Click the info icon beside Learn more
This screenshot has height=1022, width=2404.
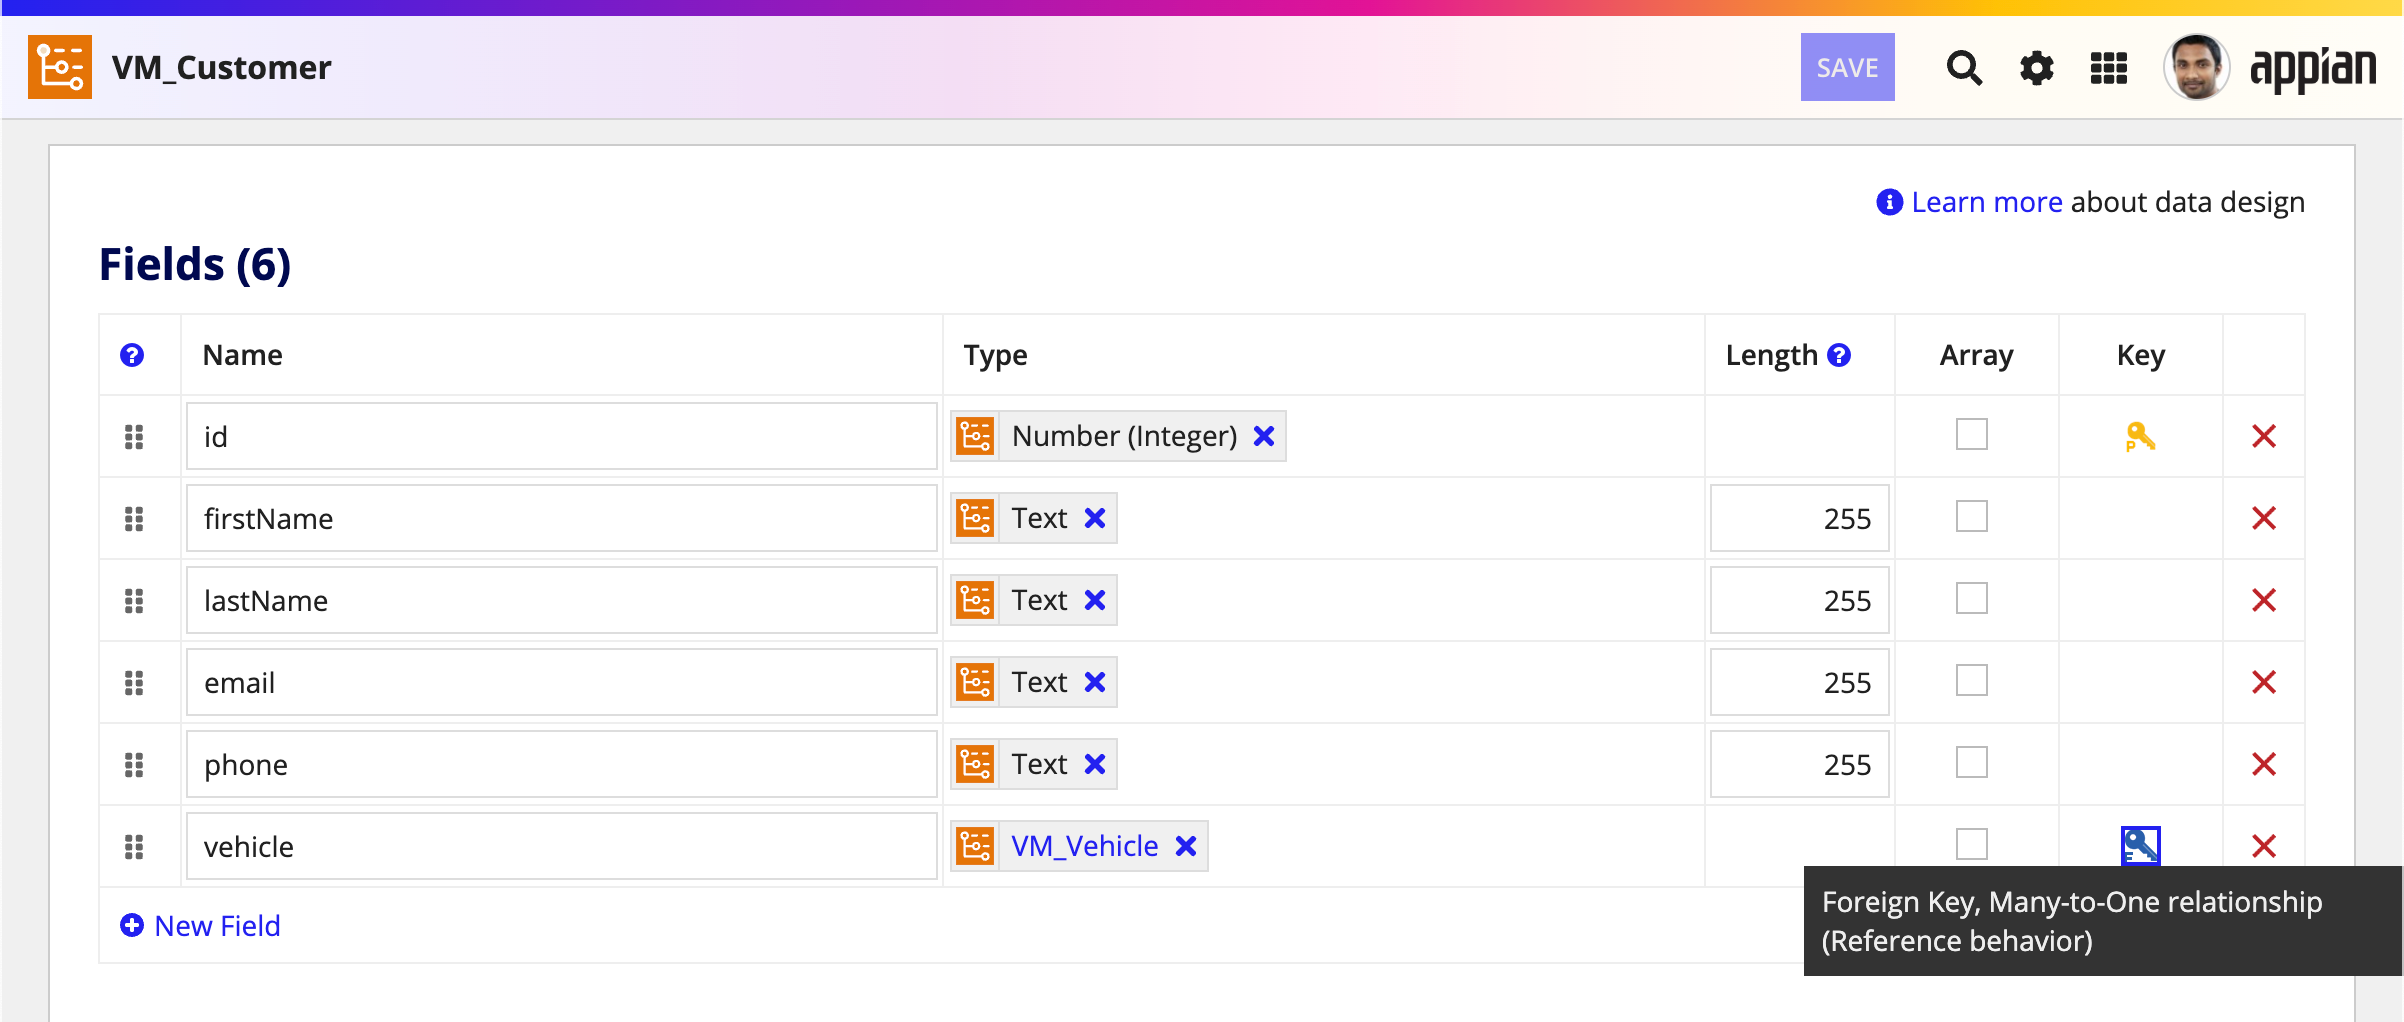tap(1889, 202)
